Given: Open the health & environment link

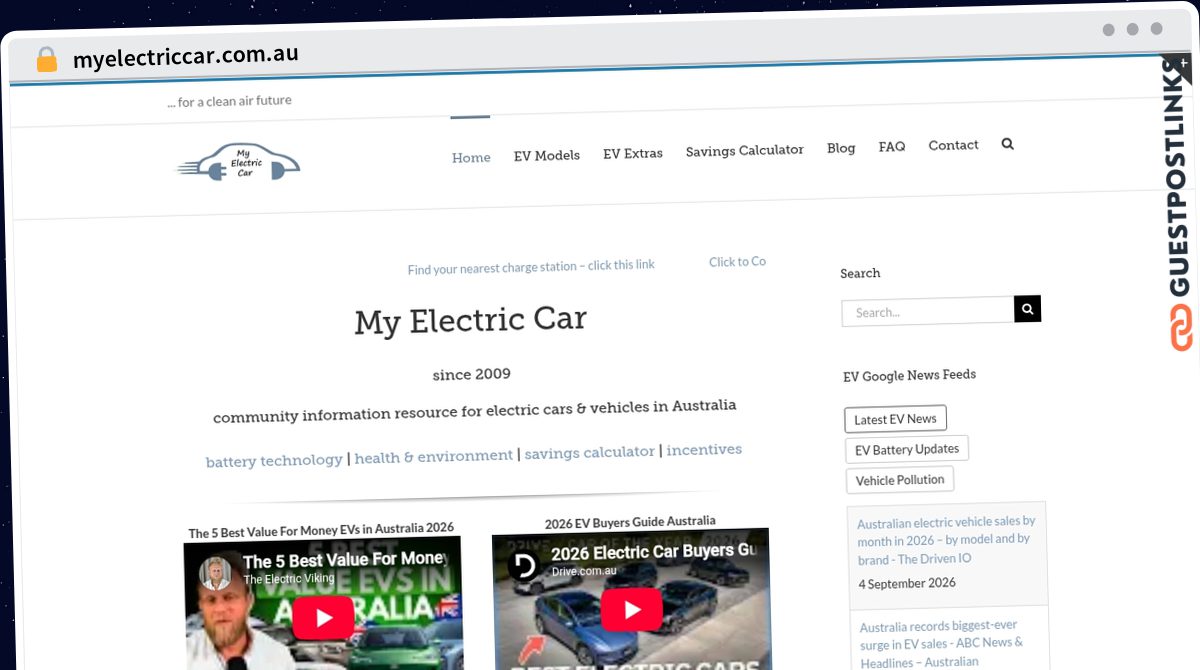Looking at the screenshot, I should tap(434, 456).
